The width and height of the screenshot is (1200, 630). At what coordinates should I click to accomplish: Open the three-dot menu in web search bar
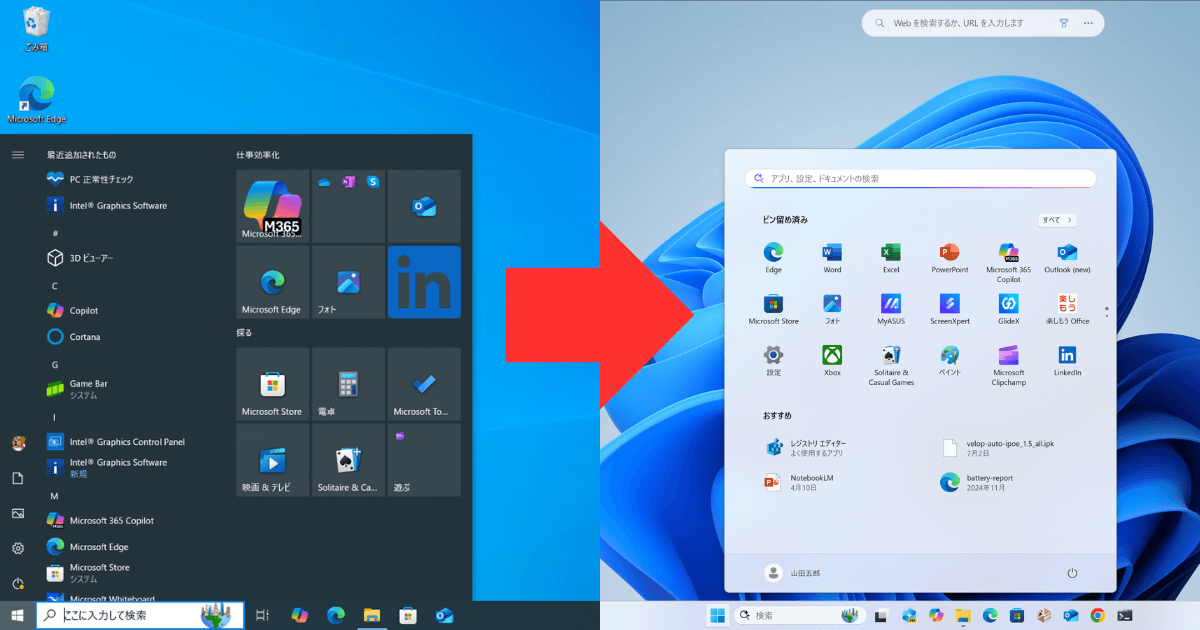(x=1087, y=23)
